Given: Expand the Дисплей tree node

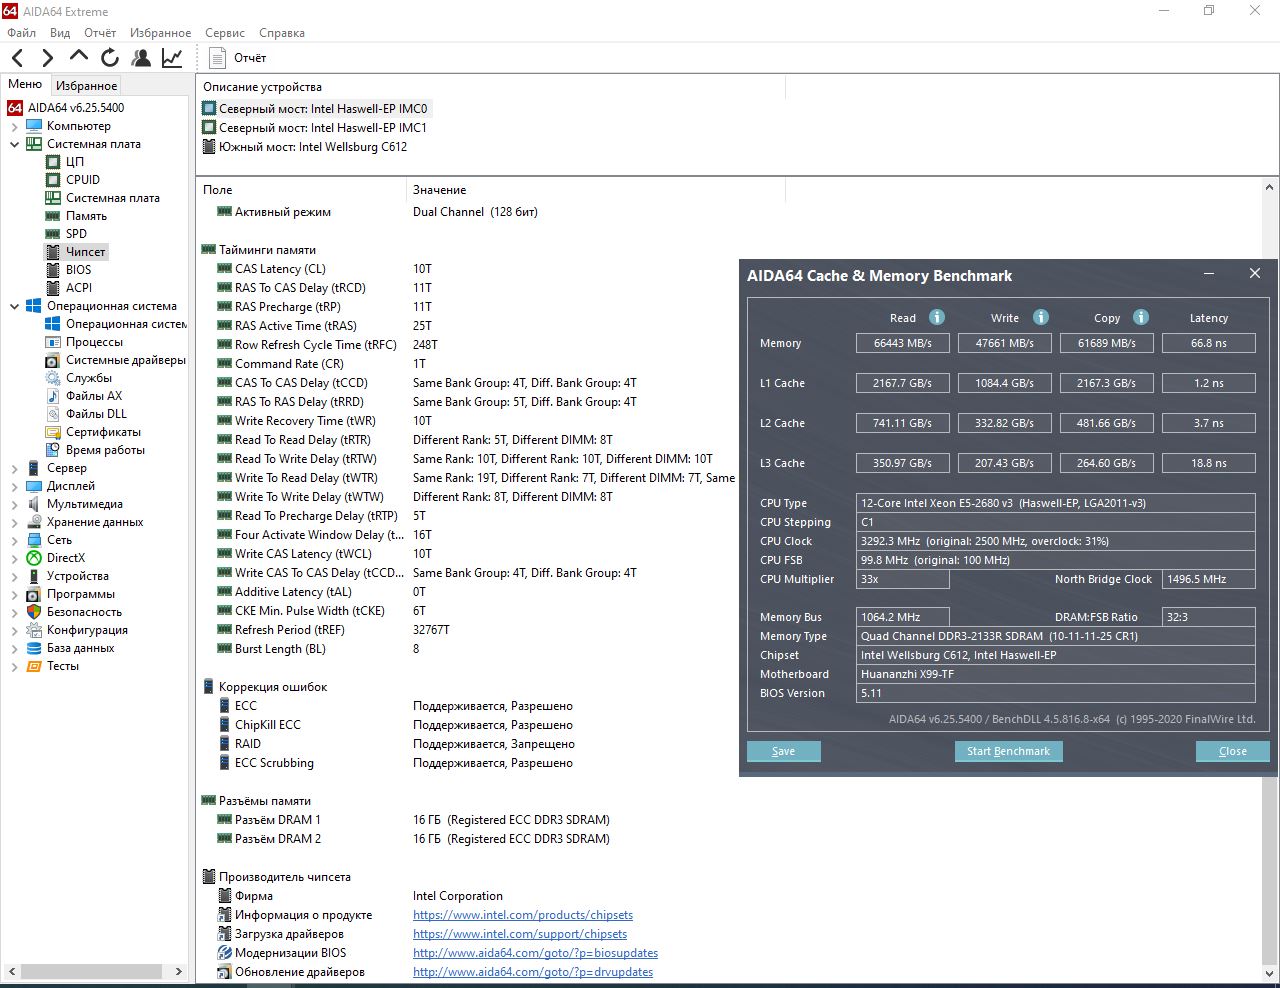Looking at the screenshot, I should tap(14, 486).
